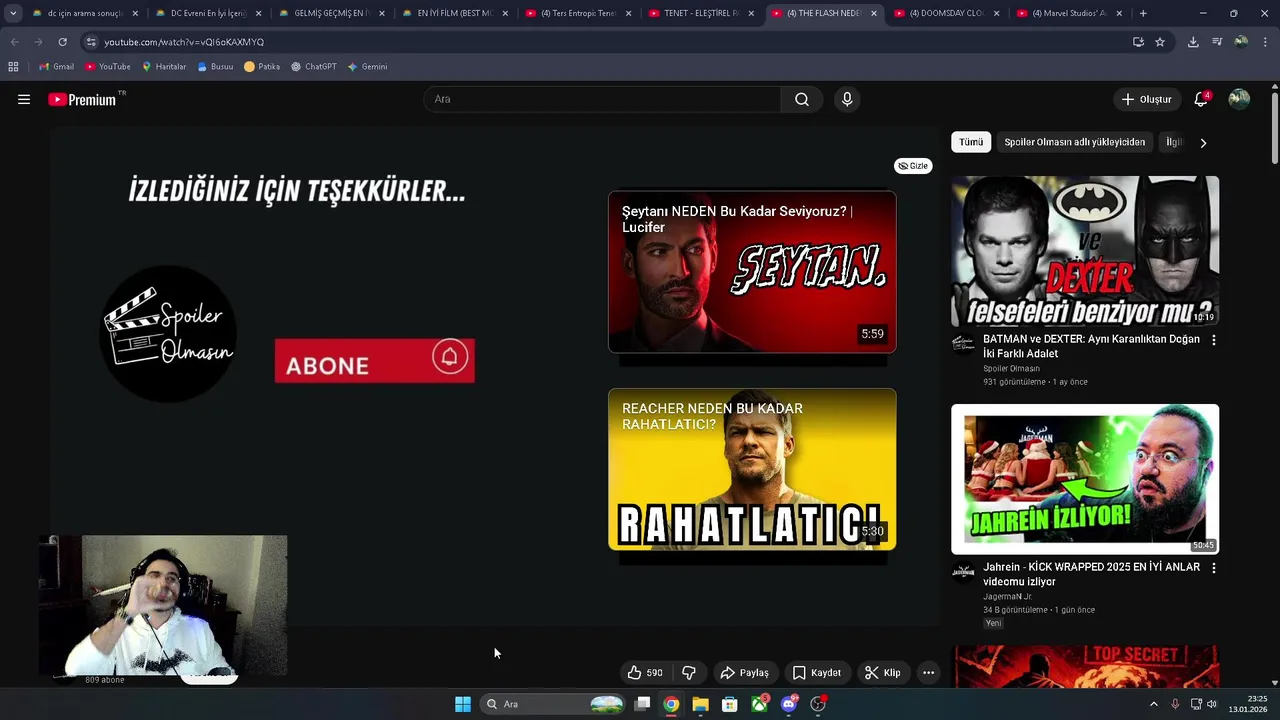
Task: Open Microsoft Store from taskbar
Action: 730,704
